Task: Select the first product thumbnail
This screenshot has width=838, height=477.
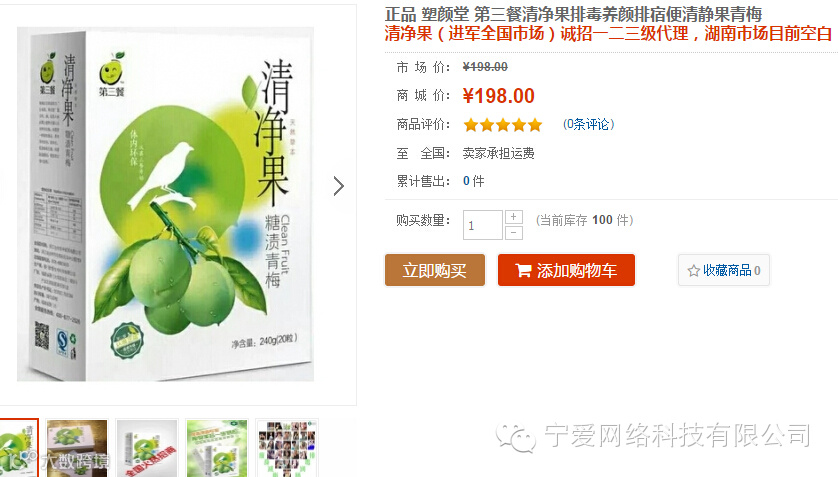Action: coord(19,448)
